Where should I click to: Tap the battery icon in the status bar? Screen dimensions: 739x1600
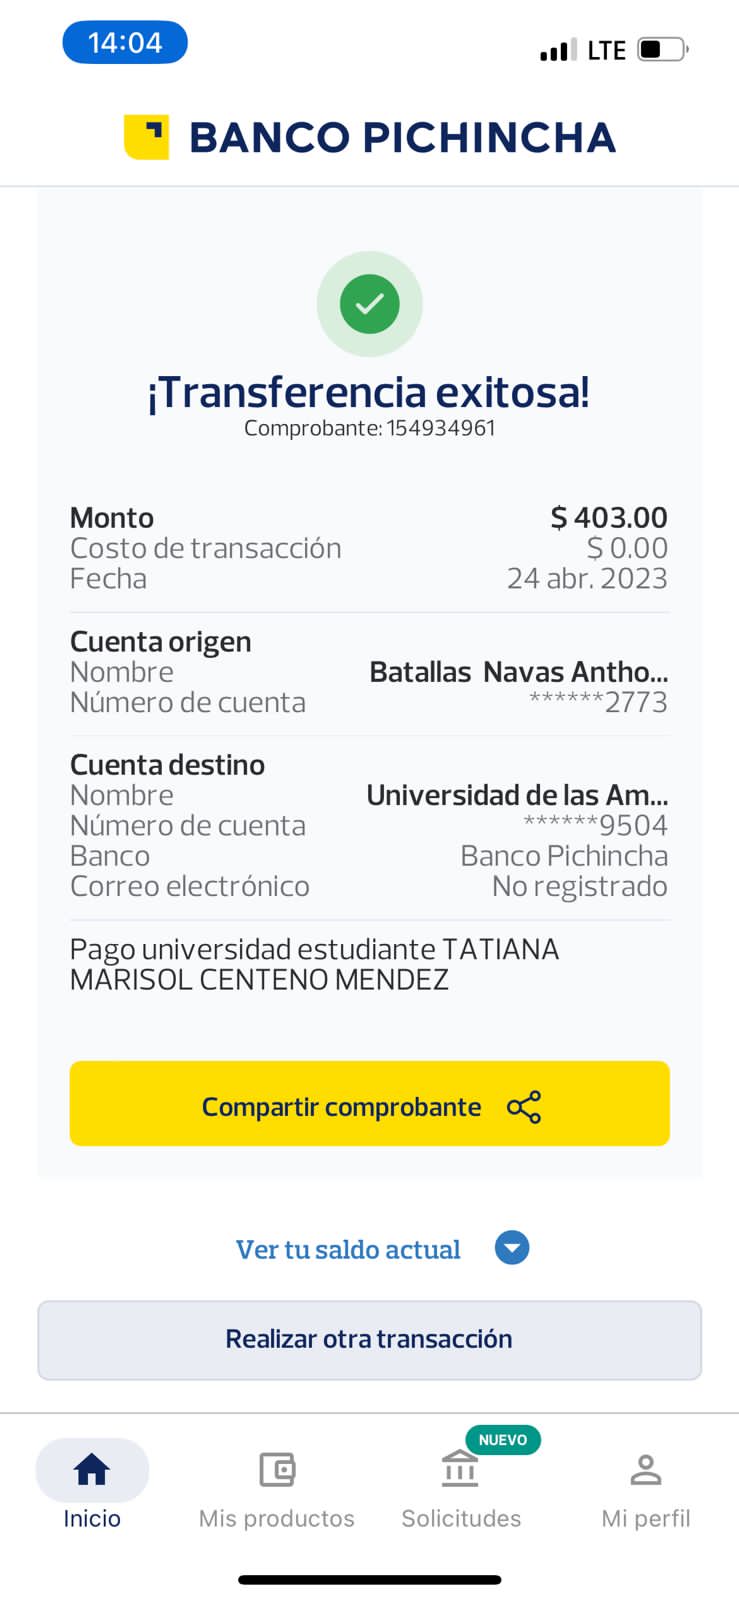663,49
